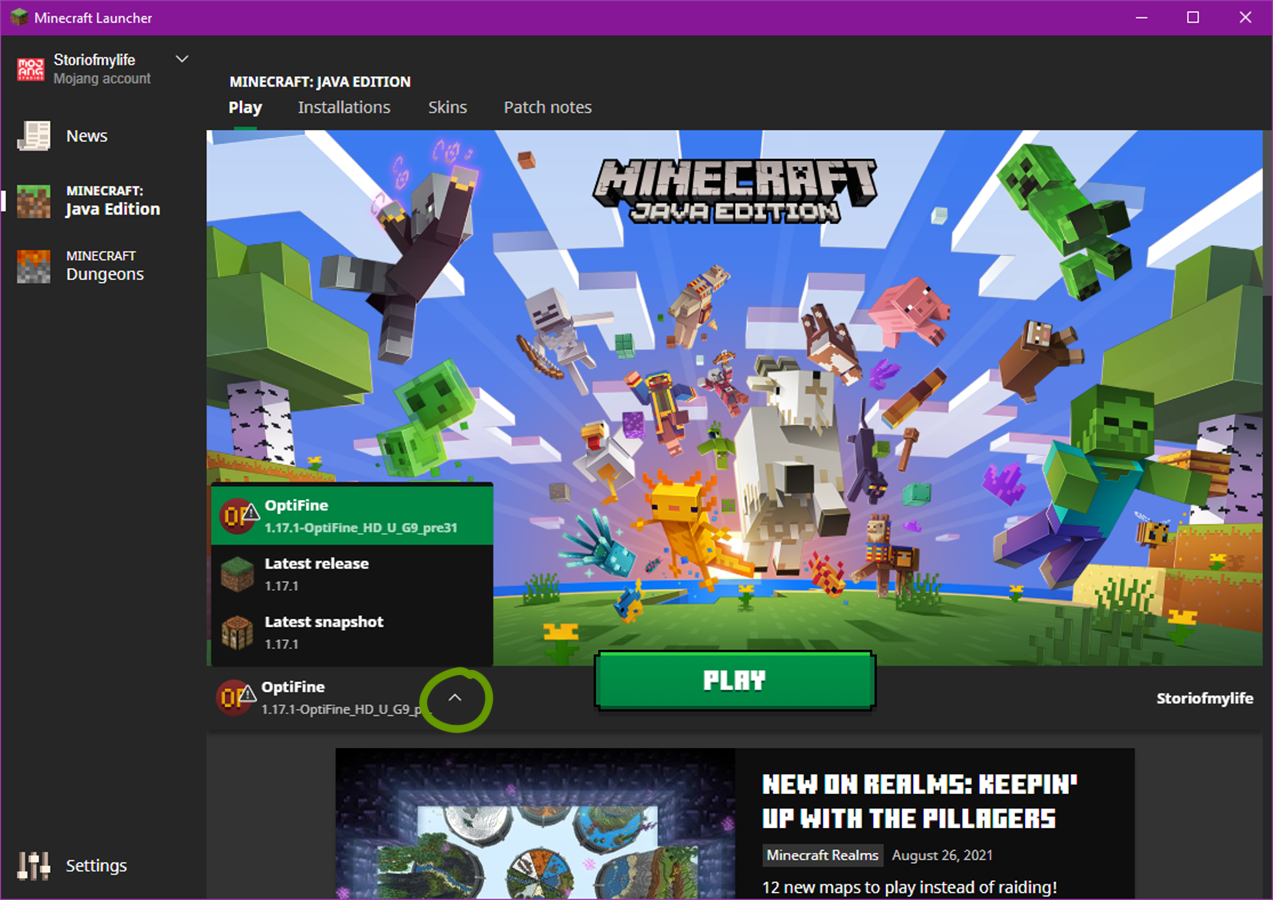The image size is (1274, 900).
Task: Switch to the Installations tab
Action: 344,108
